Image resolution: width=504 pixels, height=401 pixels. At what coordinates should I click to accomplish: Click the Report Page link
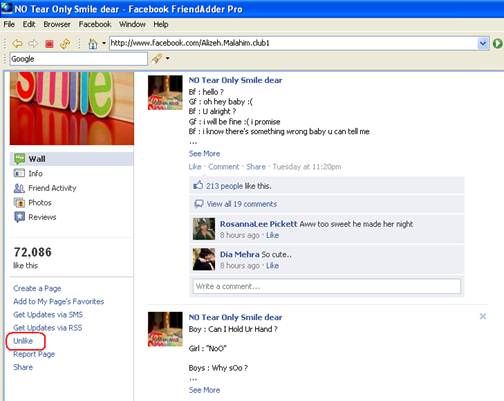[34, 354]
